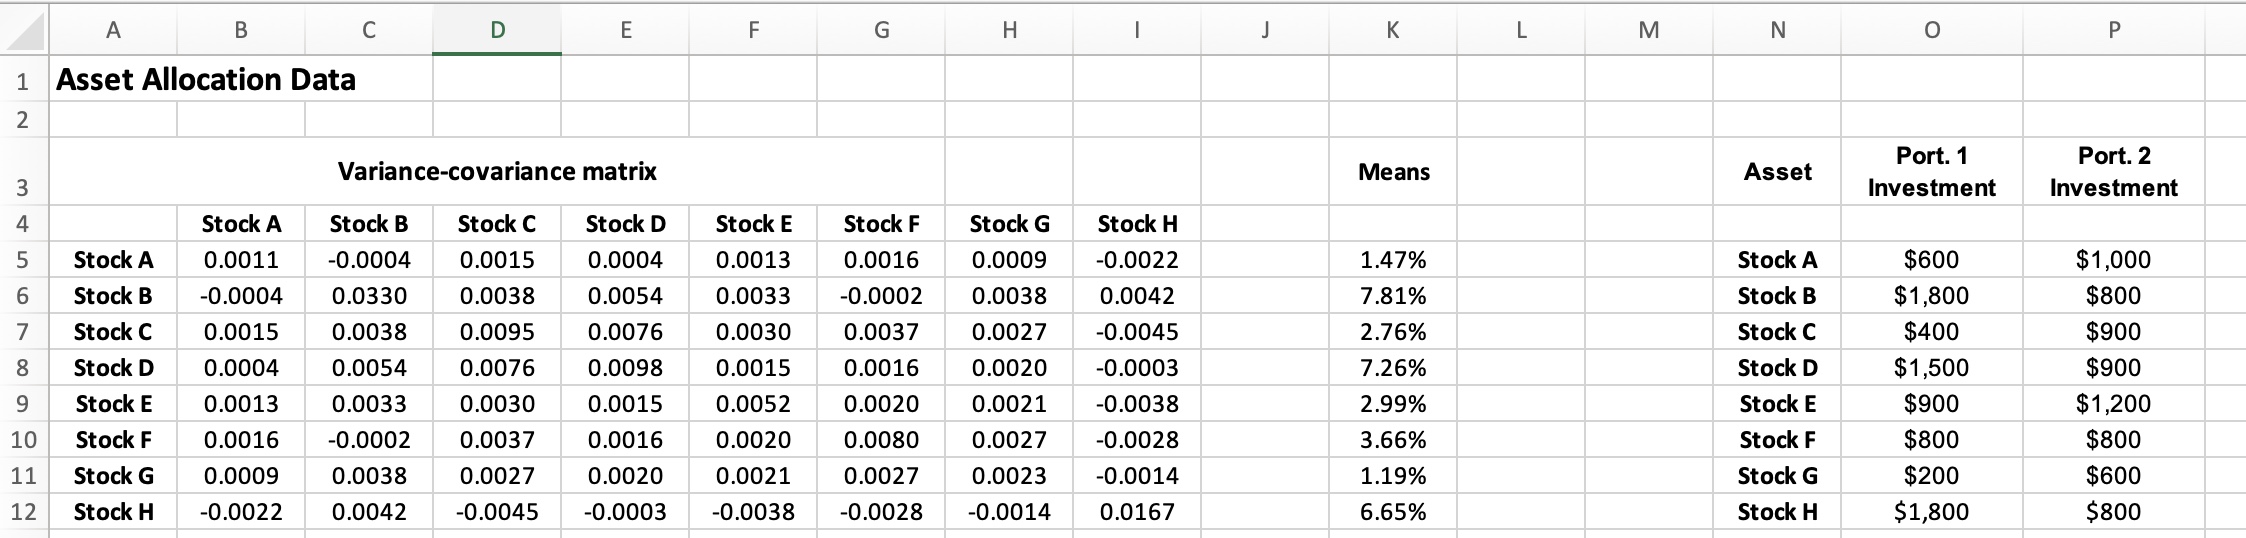Select covariance -0.0045 in Stock C row
Viewport: 2246px width, 538px height.
pos(1137,332)
